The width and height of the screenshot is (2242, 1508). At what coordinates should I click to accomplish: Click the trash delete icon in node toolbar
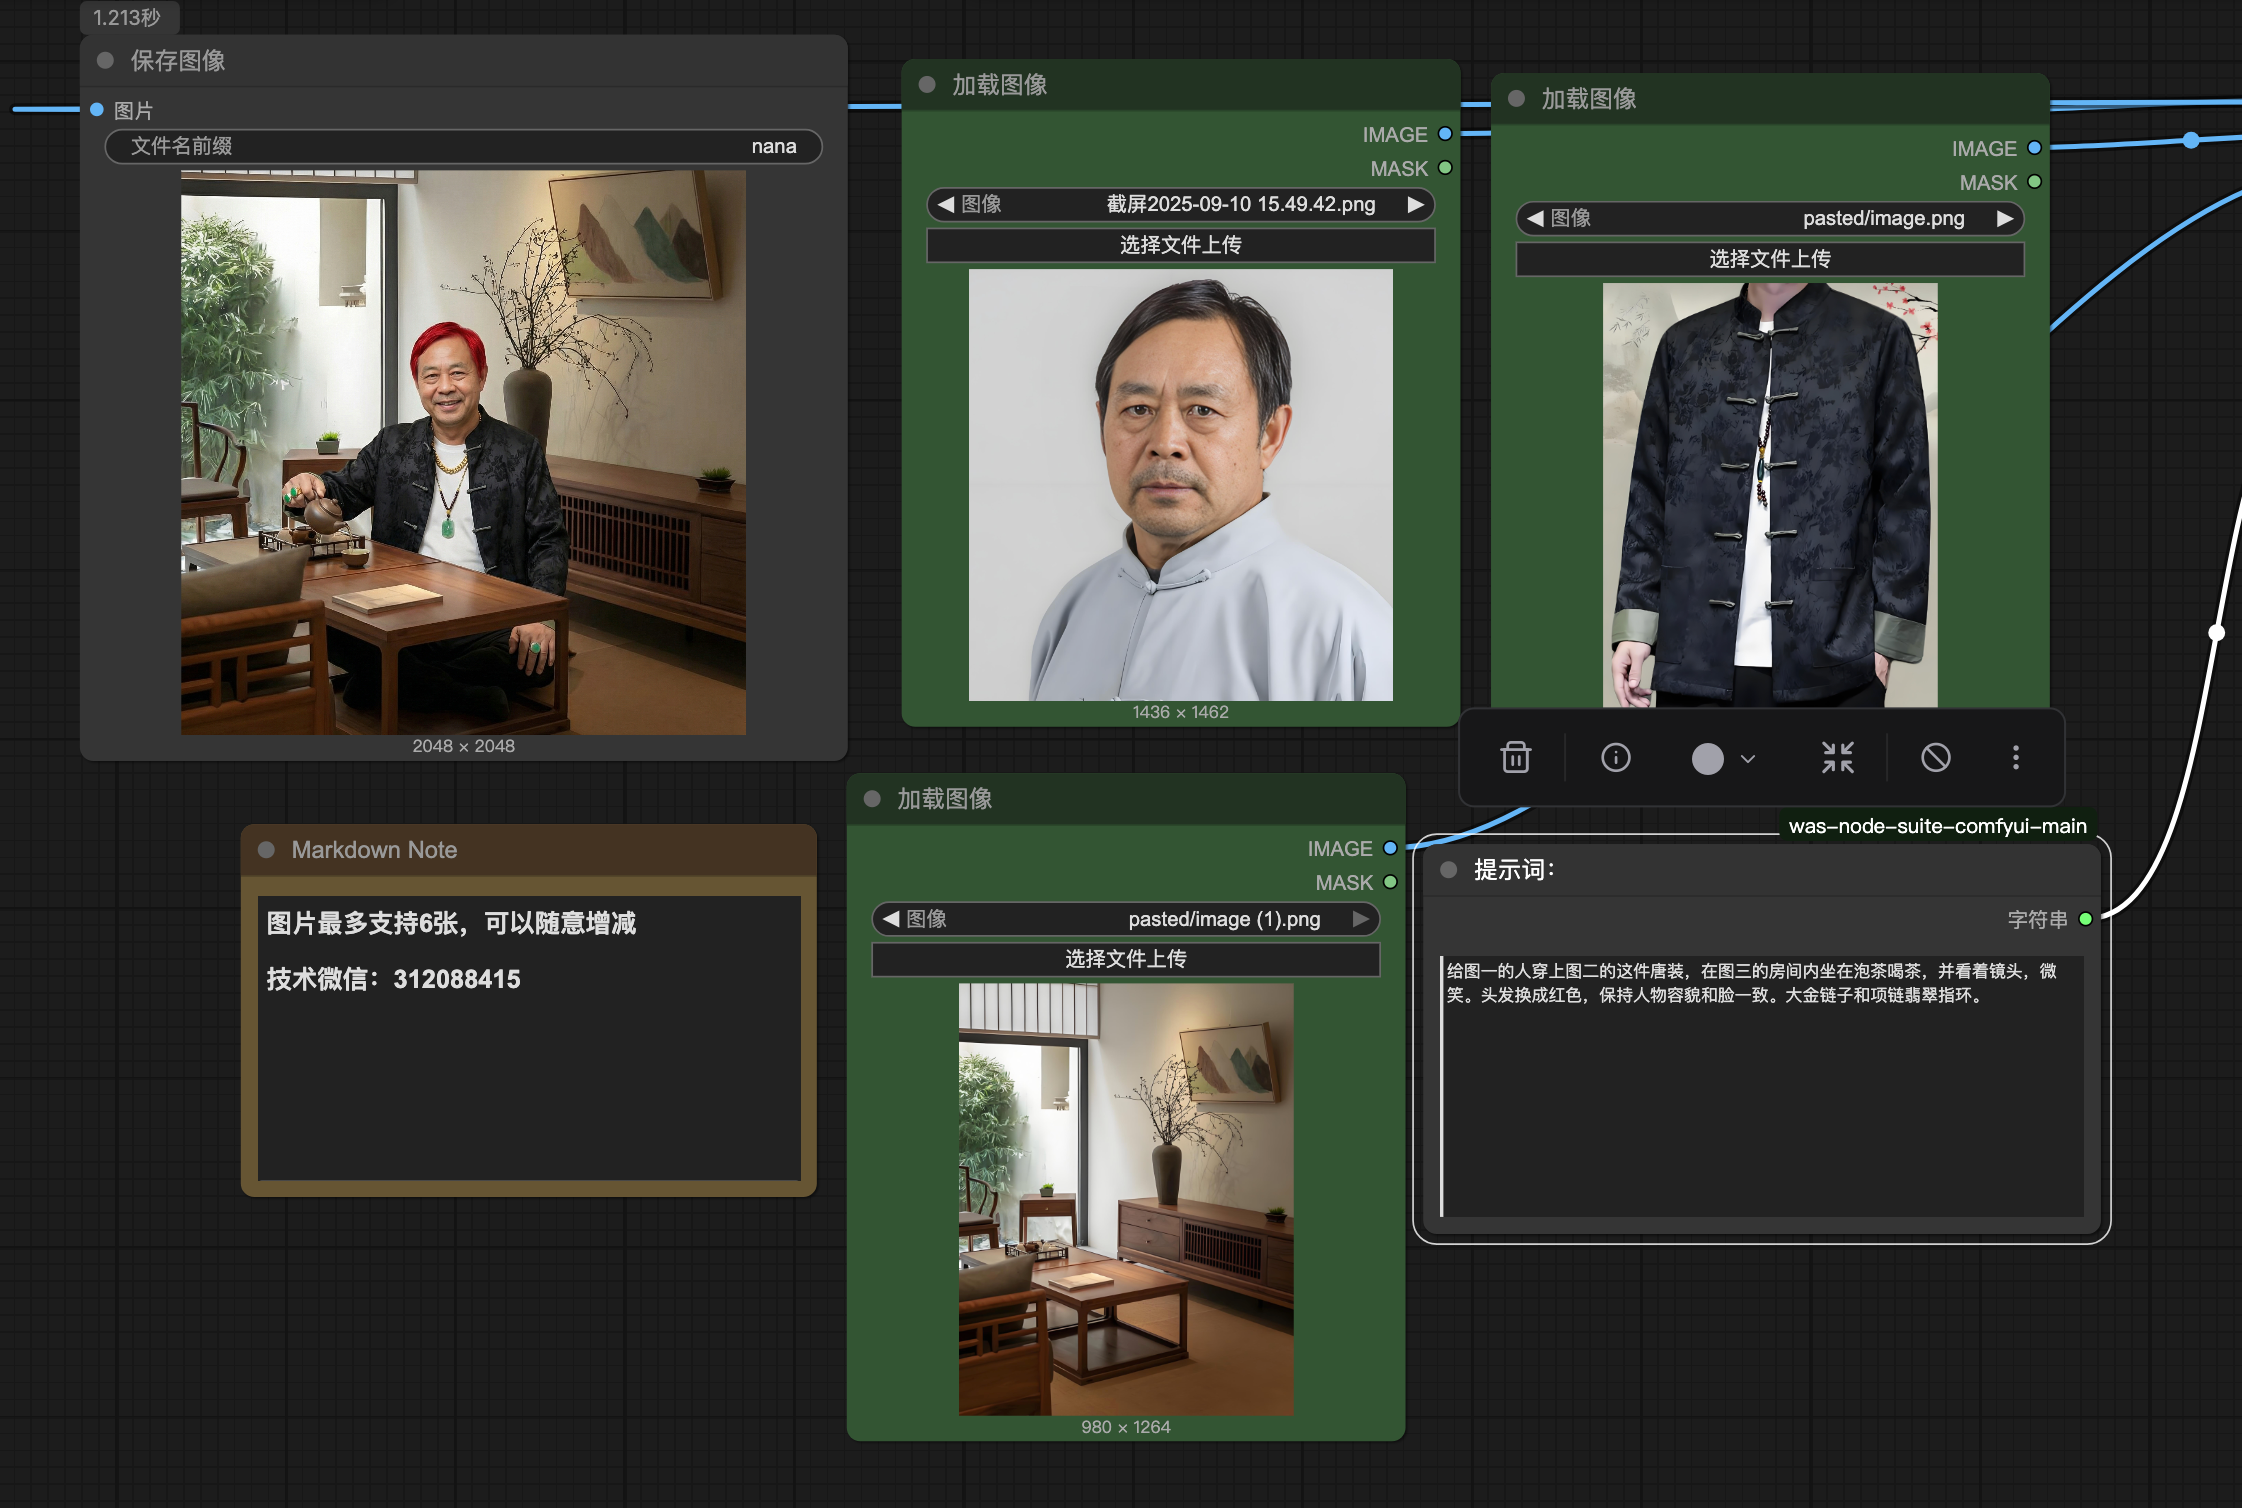coord(1515,757)
